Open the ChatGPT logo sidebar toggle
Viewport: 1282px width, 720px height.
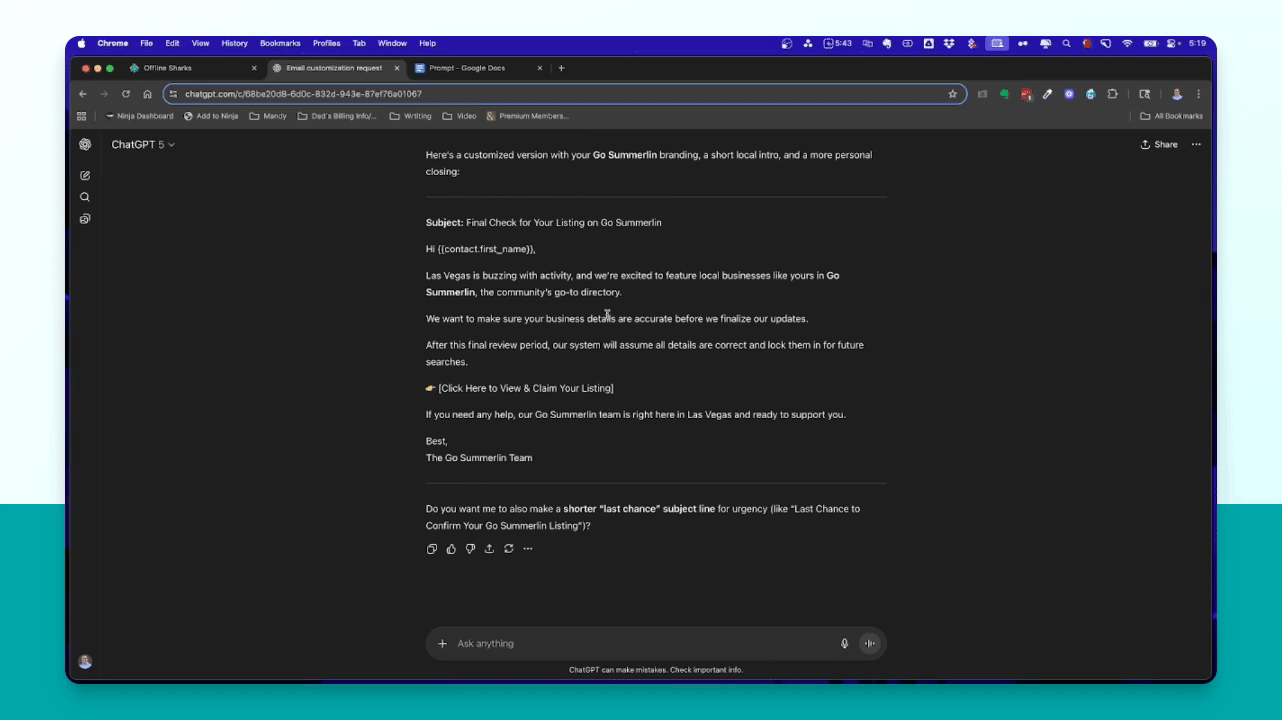tap(85, 144)
